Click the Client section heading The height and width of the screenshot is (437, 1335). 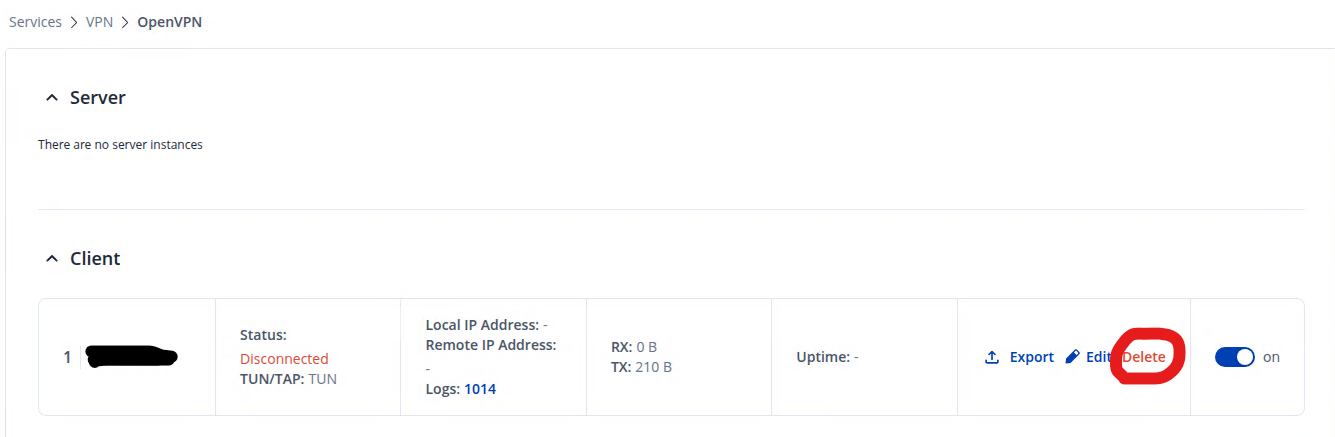click(95, 259)
